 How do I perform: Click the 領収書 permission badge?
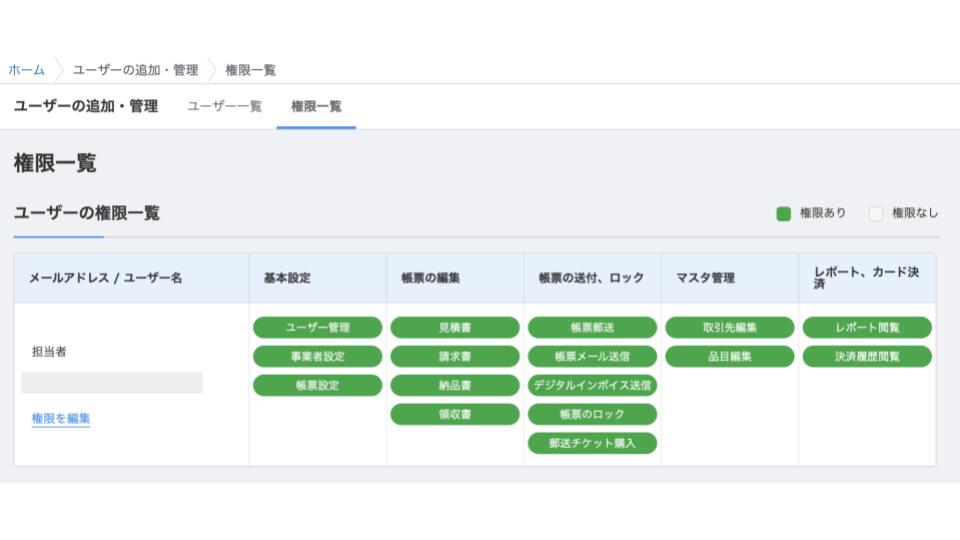coord(455,414)
